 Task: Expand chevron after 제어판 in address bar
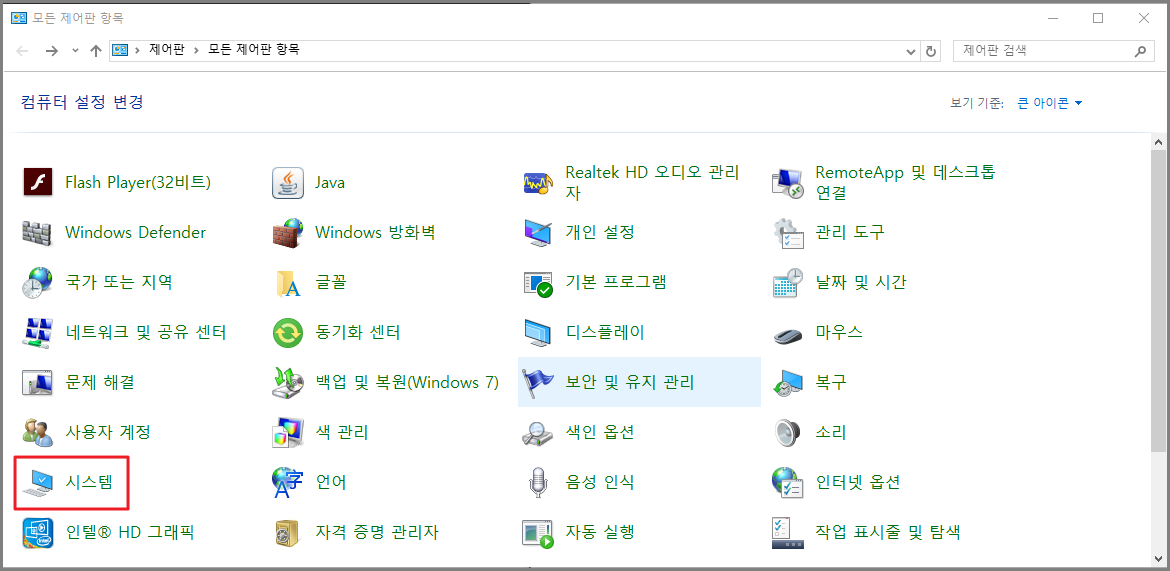(x=197, y=51)
